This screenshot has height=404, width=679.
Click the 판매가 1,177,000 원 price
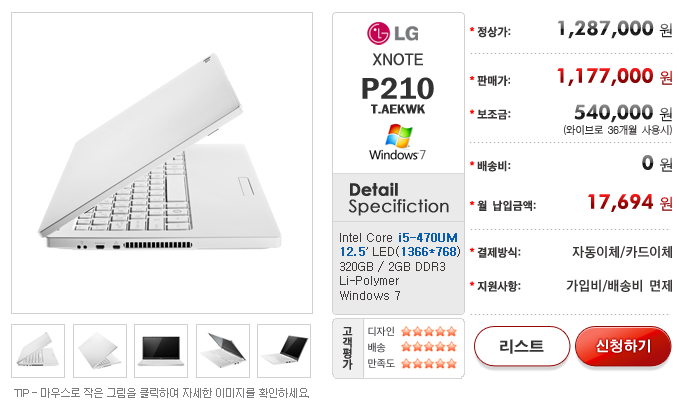click(614, 76)
